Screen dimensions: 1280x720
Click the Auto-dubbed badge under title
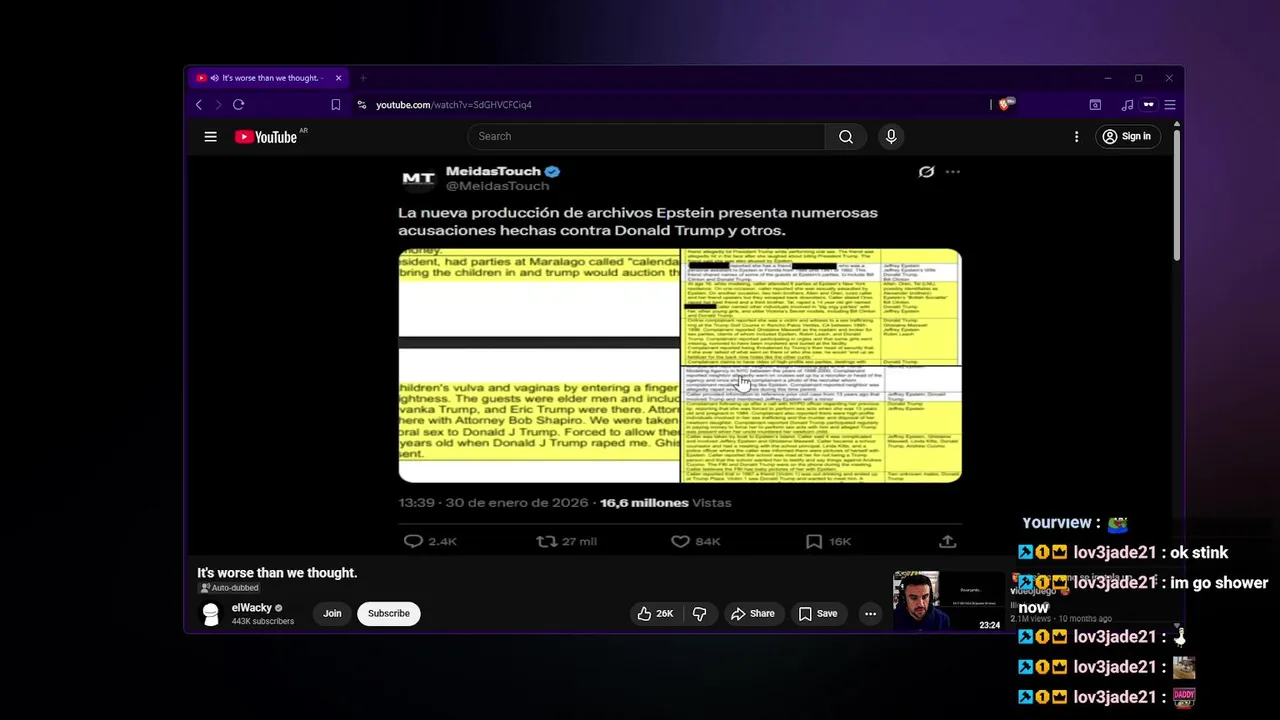click(229, 588)
